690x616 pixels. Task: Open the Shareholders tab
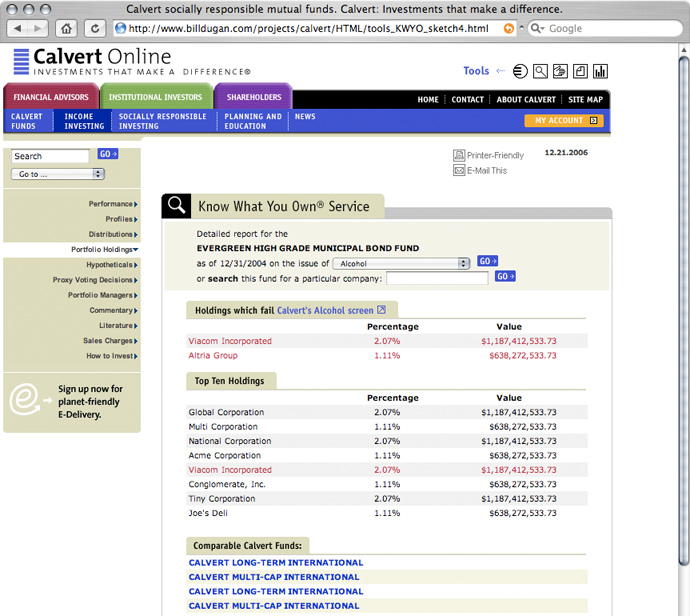(x=254, y=97)
